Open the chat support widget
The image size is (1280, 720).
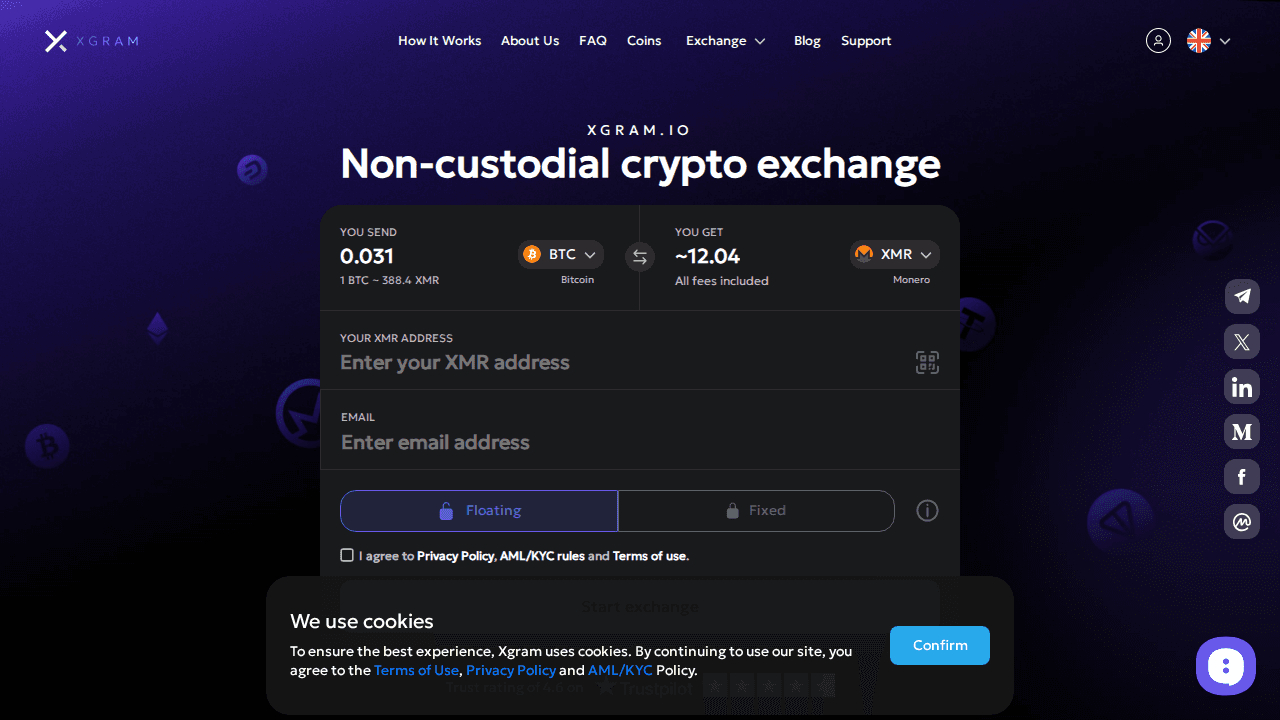point(1225,666)
